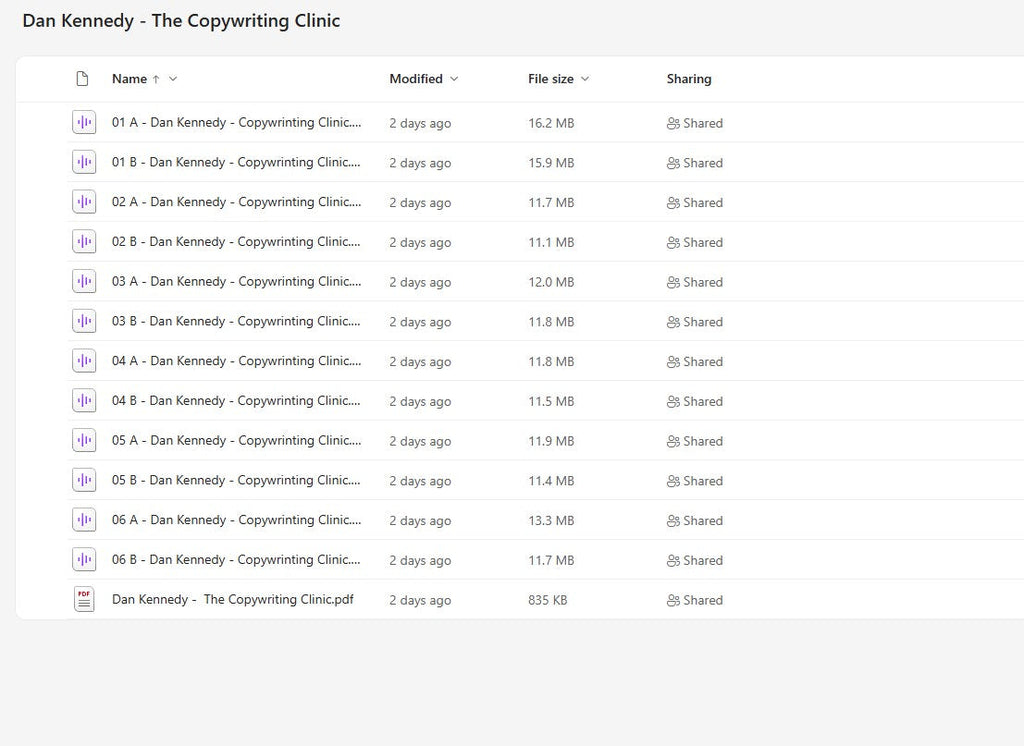Click Shared status text for 05 A row
The height and width of the screenshot is (746, 1024).
coord(703,442)
